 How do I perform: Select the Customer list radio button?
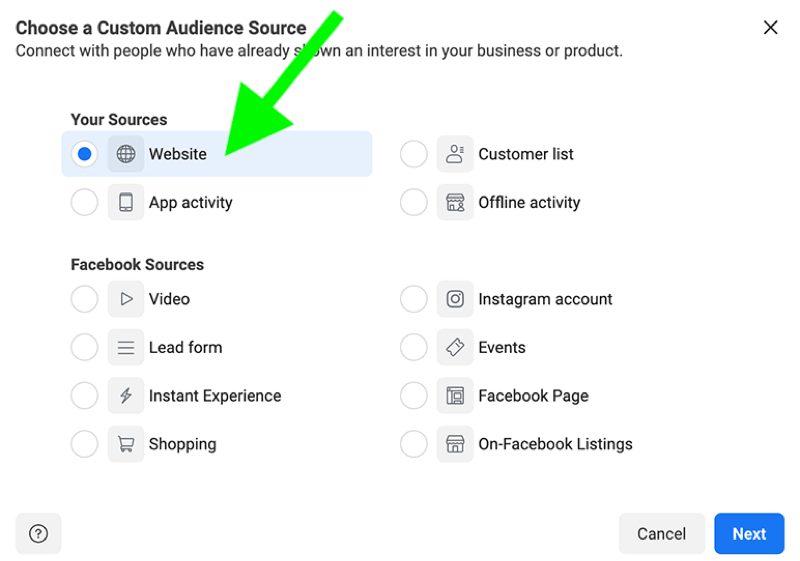[414, 154]
